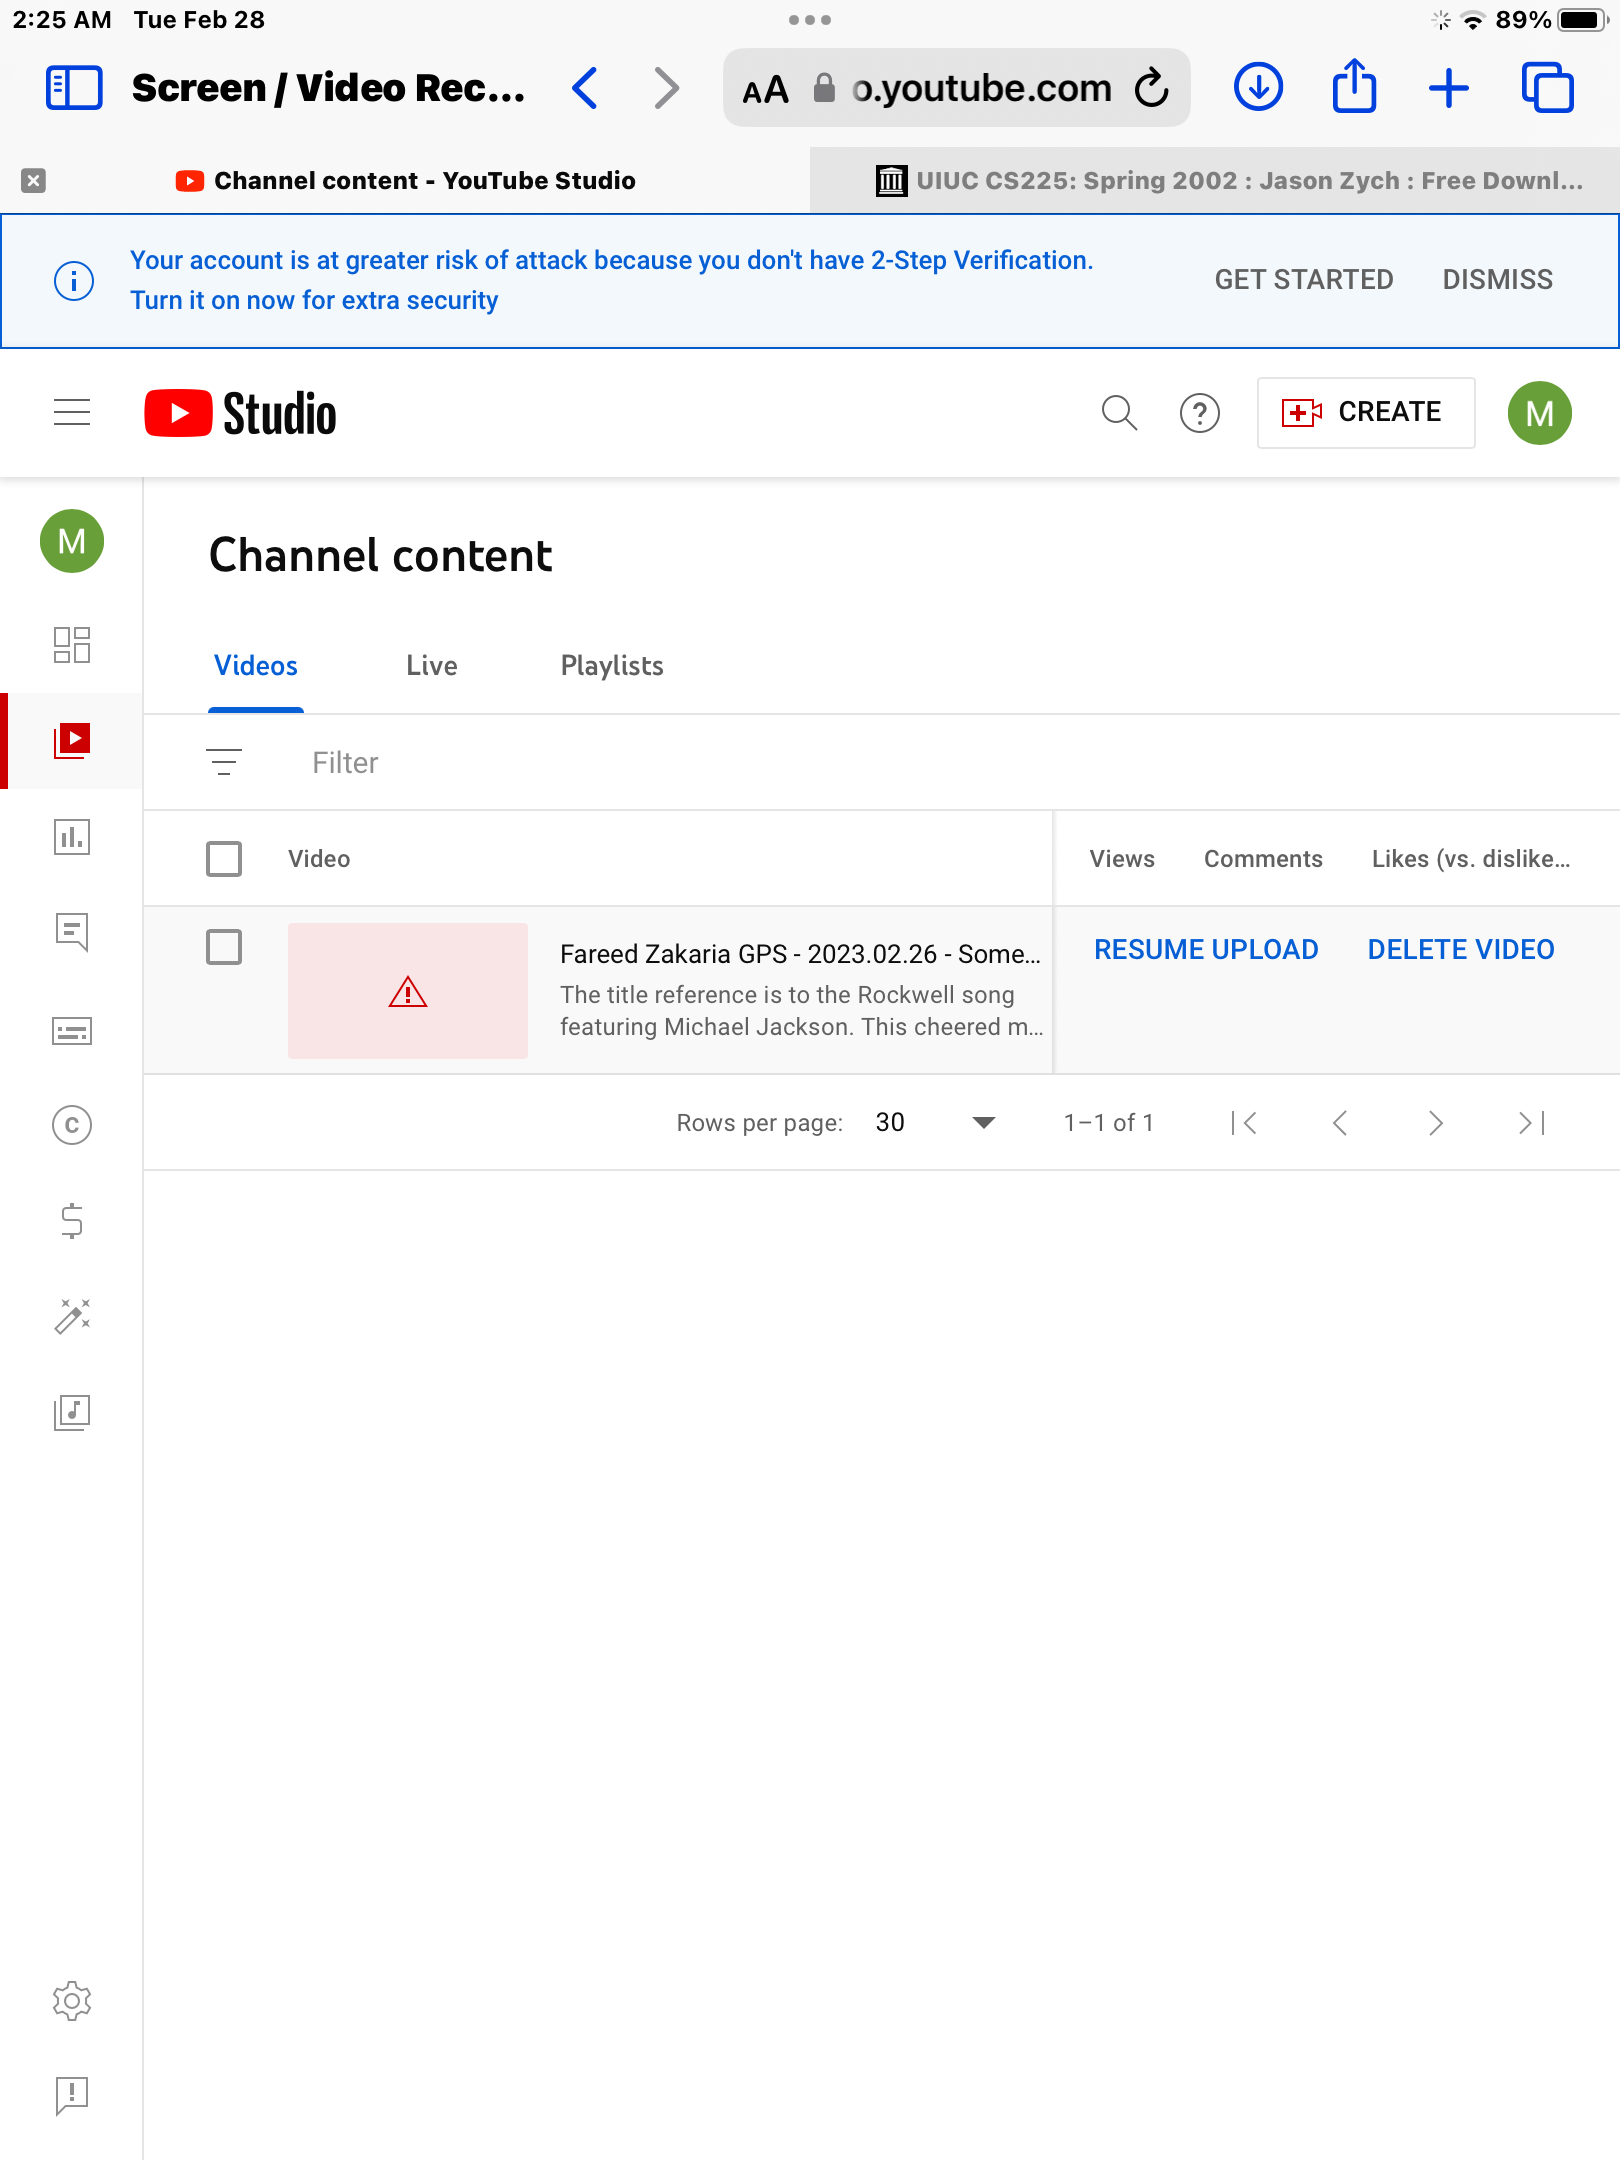1620x2160 pixels.
Task: Click RESUME UPLOAD for the video
Action: (x=1206, y=949)
